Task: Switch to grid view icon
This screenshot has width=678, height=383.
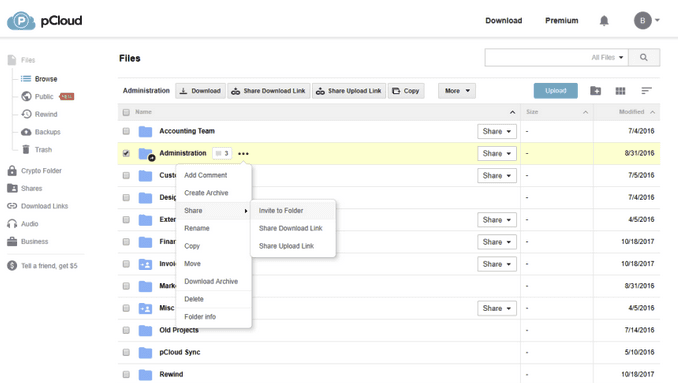Action: 620,91
